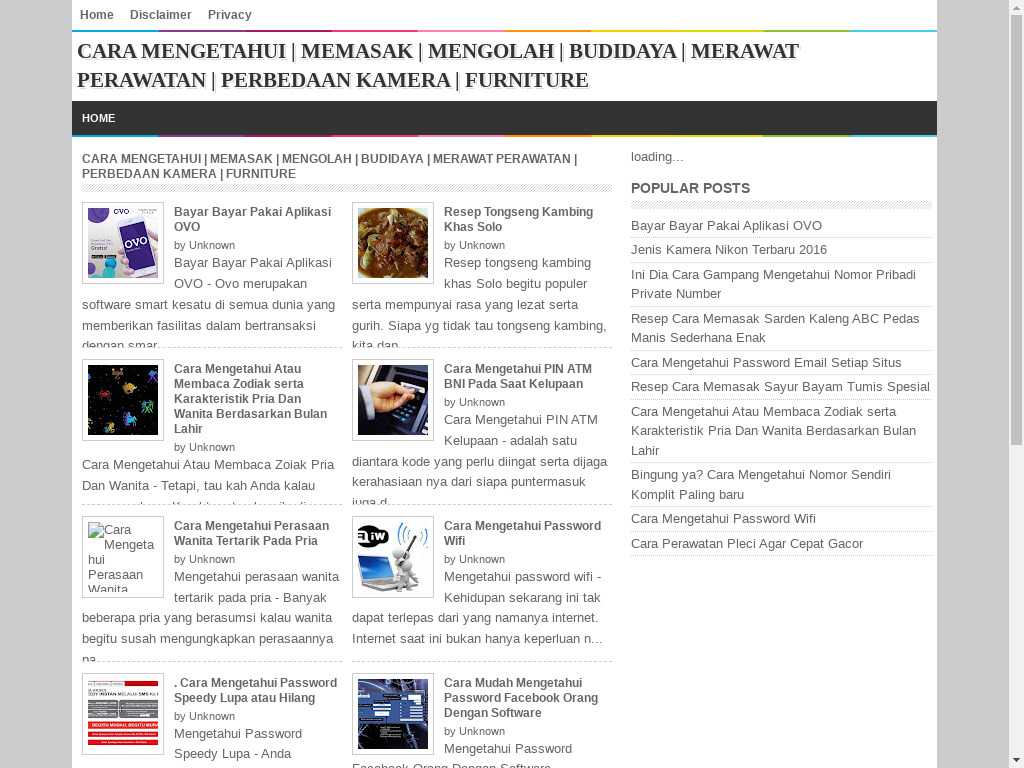Viewport: 1024px width, 768px height.
Task: Click the ATM PIN keypad thumbnail
Action: (392, 400)
